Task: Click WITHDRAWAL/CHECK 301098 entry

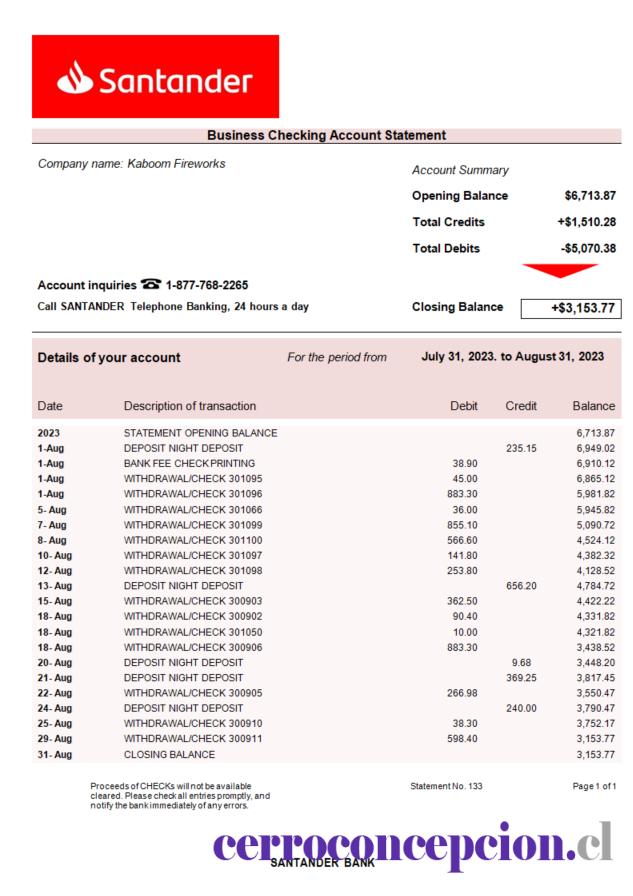Action: 193,570
